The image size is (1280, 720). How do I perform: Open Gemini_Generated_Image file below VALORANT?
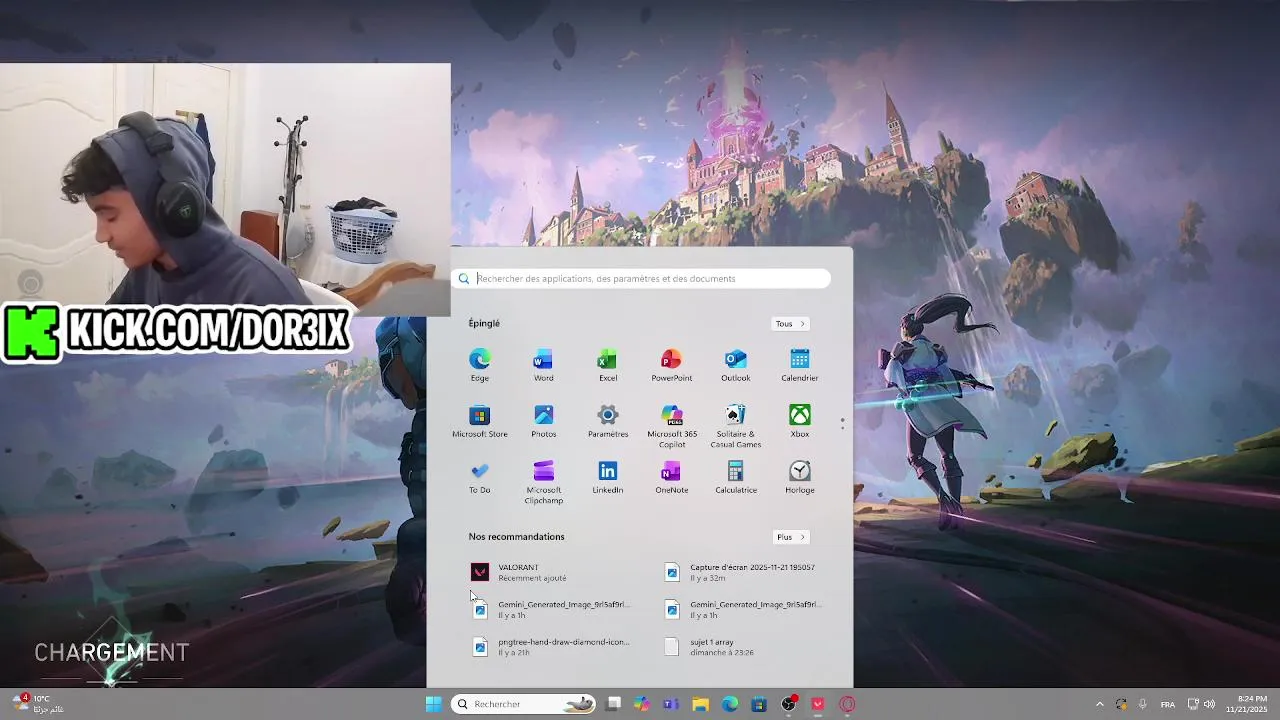point(552,609)
